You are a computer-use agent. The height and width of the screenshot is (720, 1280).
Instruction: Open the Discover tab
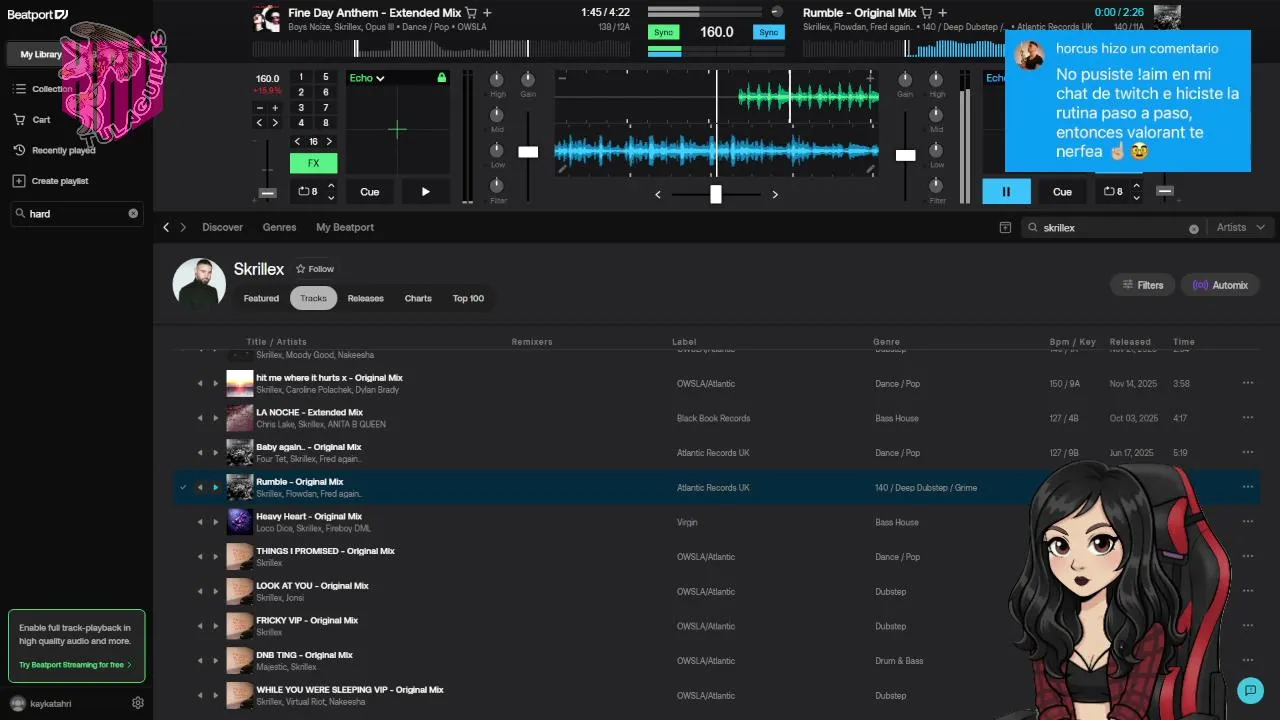[x=222, y=228]
